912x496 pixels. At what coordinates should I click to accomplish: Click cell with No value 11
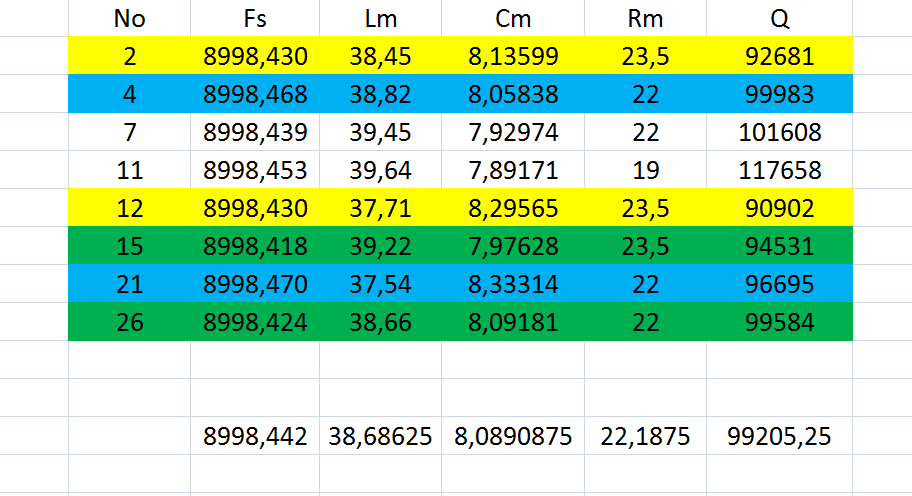coord(129,170)
